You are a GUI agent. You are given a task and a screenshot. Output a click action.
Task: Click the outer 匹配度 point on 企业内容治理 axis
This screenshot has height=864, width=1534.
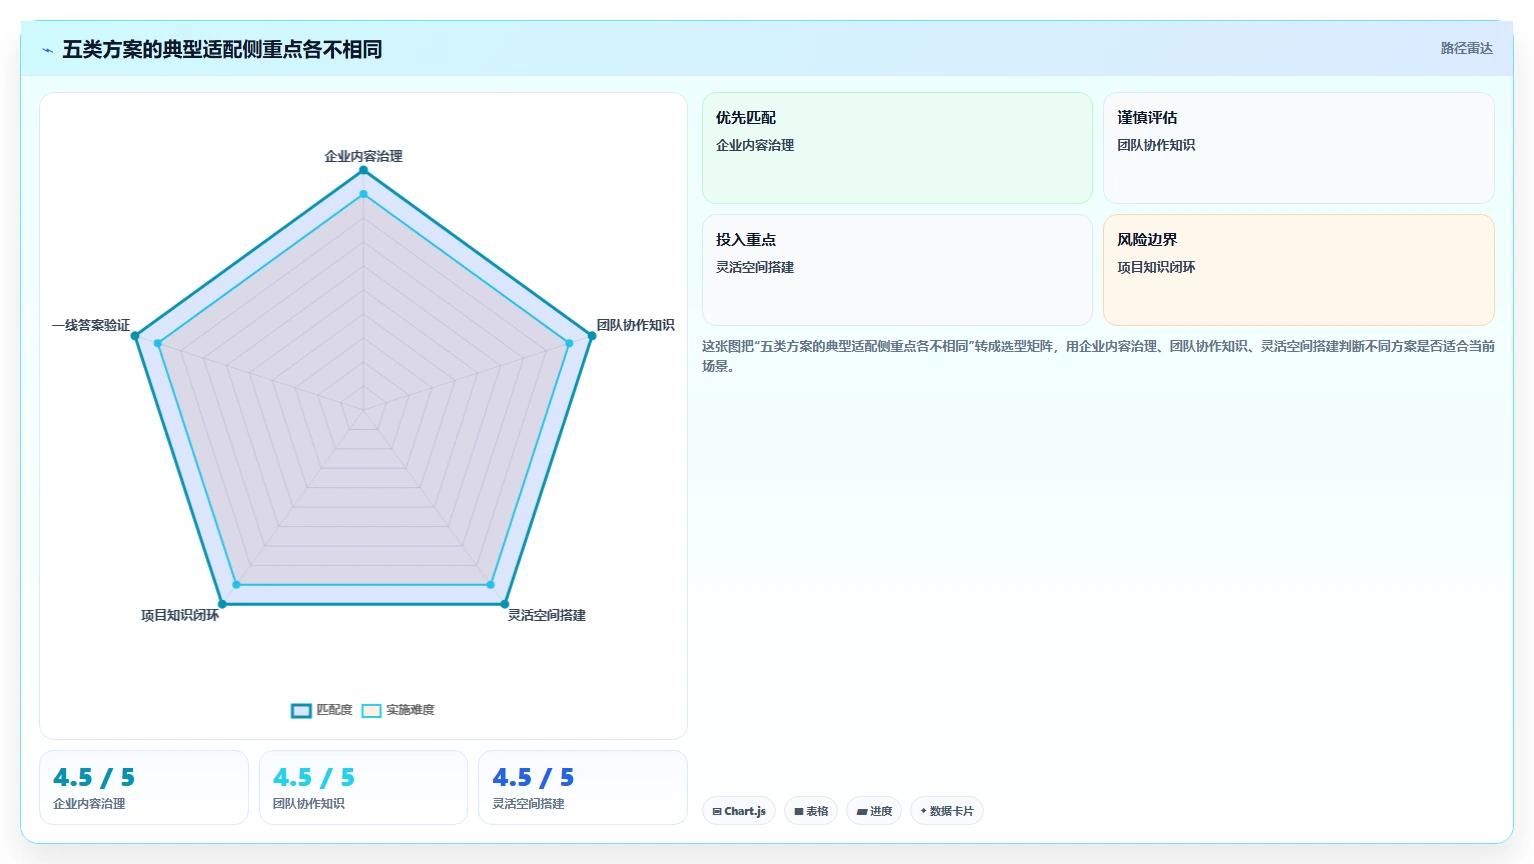coord(363,170)
